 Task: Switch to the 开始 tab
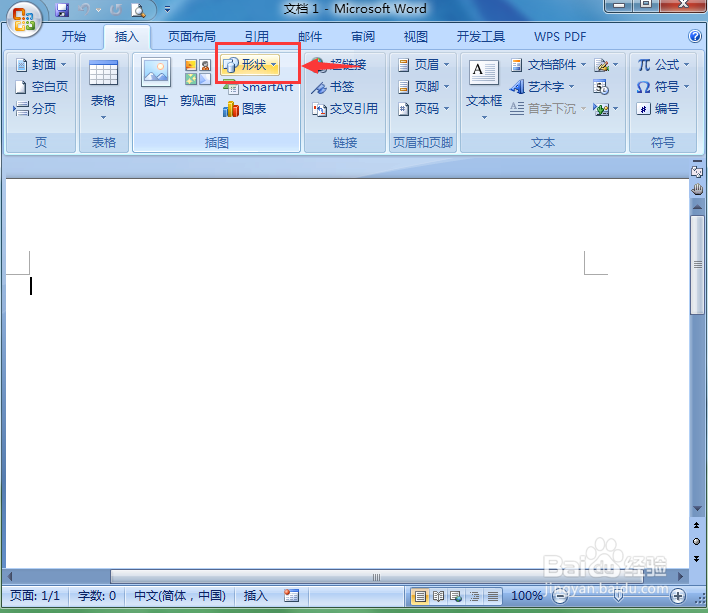74,37
